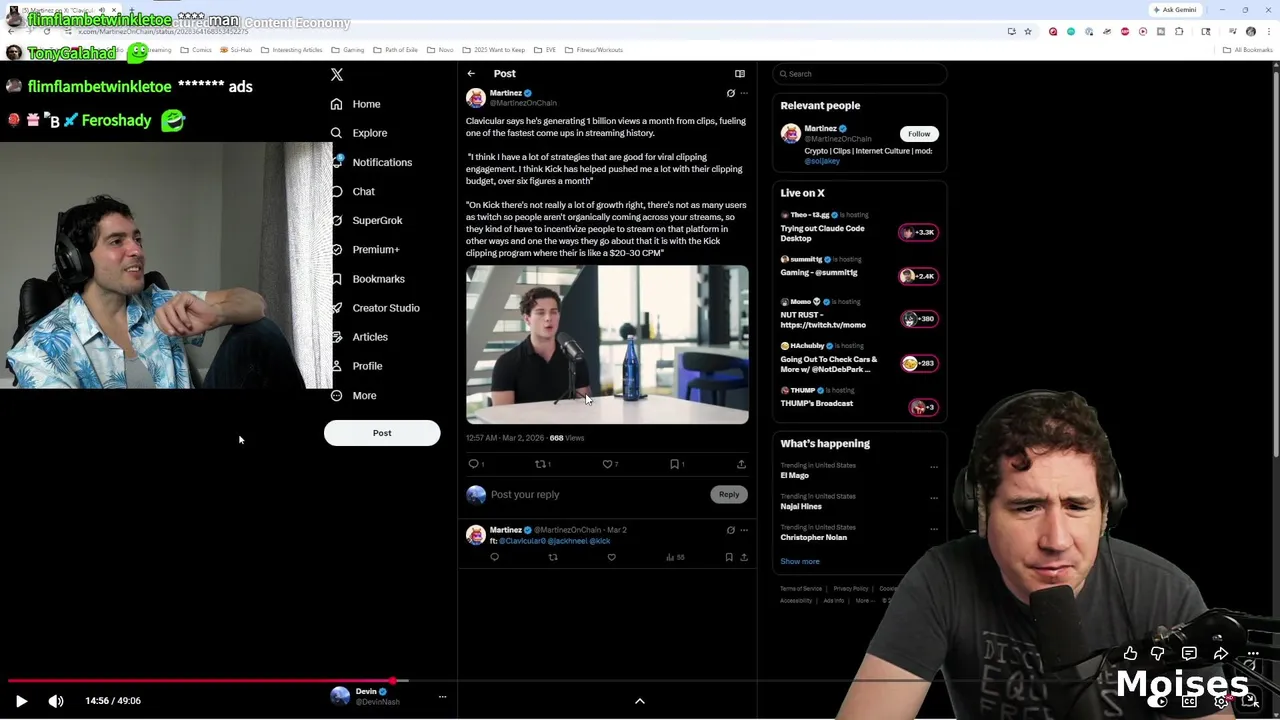
Task: Reply to the second Martinez post
Action: tap(494, 557)
